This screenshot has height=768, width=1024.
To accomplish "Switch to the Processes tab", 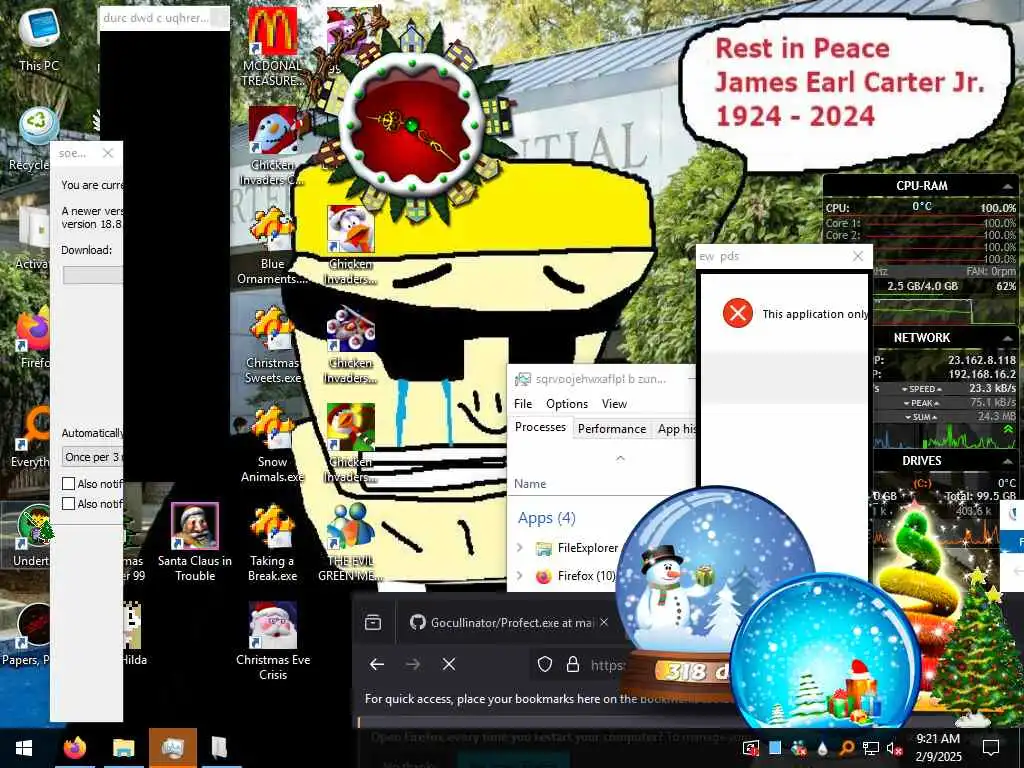I will click(540, 427).
